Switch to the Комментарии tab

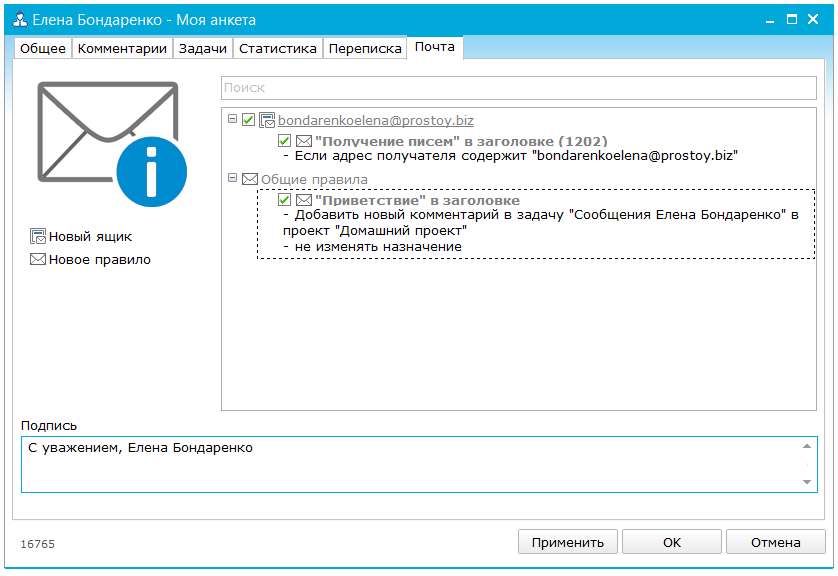(122, 48)
